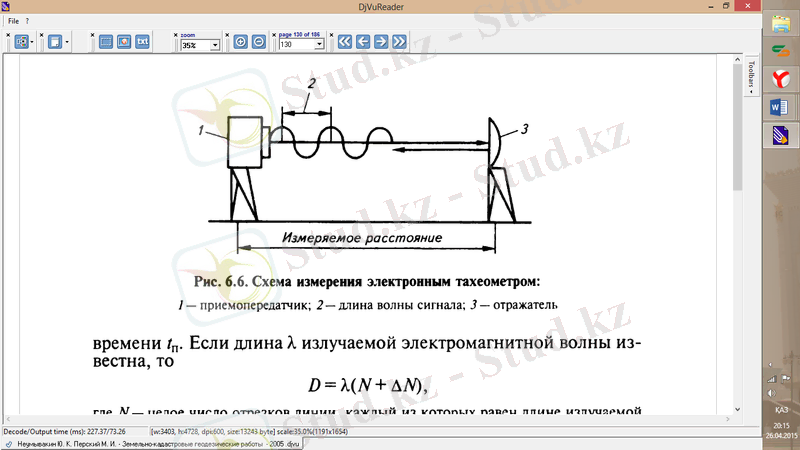Screen dimensions: 800x450
Task: Open File Explorer from the taskbar
Action: pyautogui.click(x=781, y=24)
